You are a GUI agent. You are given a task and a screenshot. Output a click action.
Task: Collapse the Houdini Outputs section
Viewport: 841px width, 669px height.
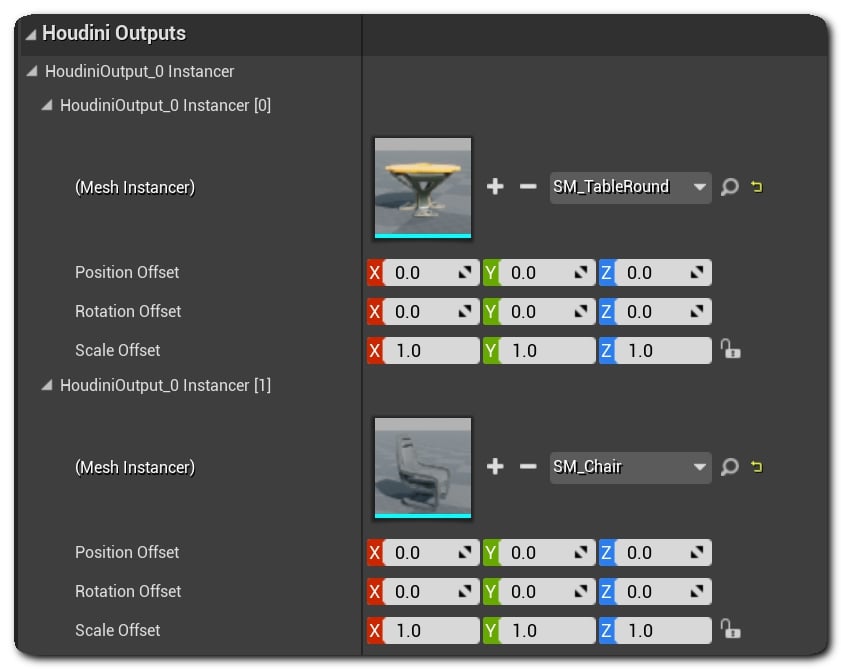[31, 35]
